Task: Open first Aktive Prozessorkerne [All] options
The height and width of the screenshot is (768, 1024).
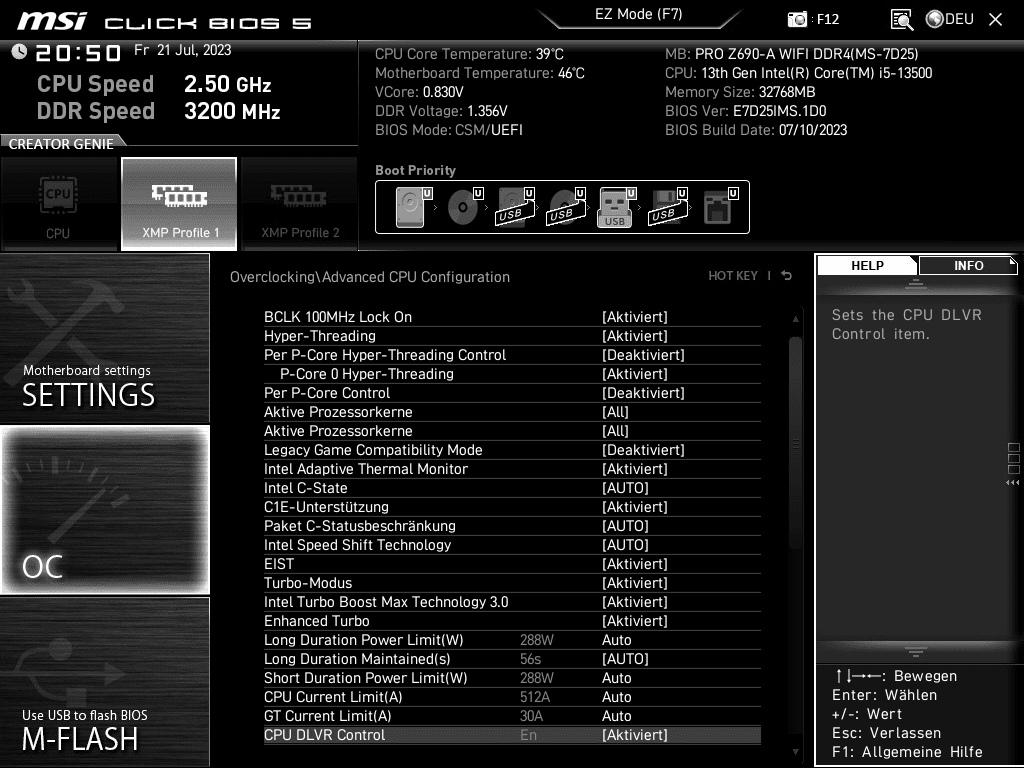Action: (615, 412)
